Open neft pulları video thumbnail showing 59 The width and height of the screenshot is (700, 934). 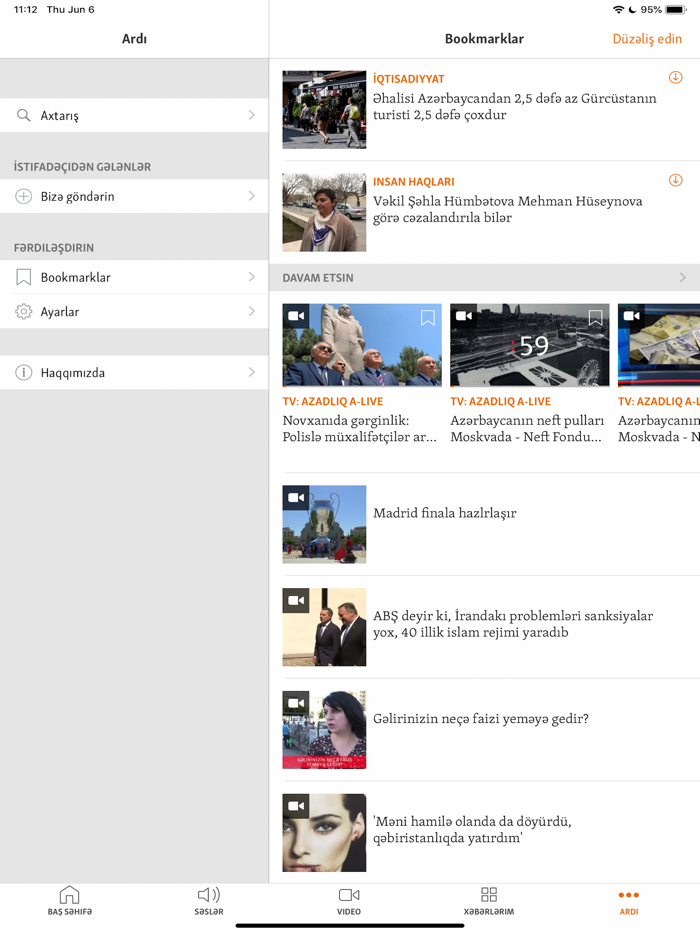530,345
